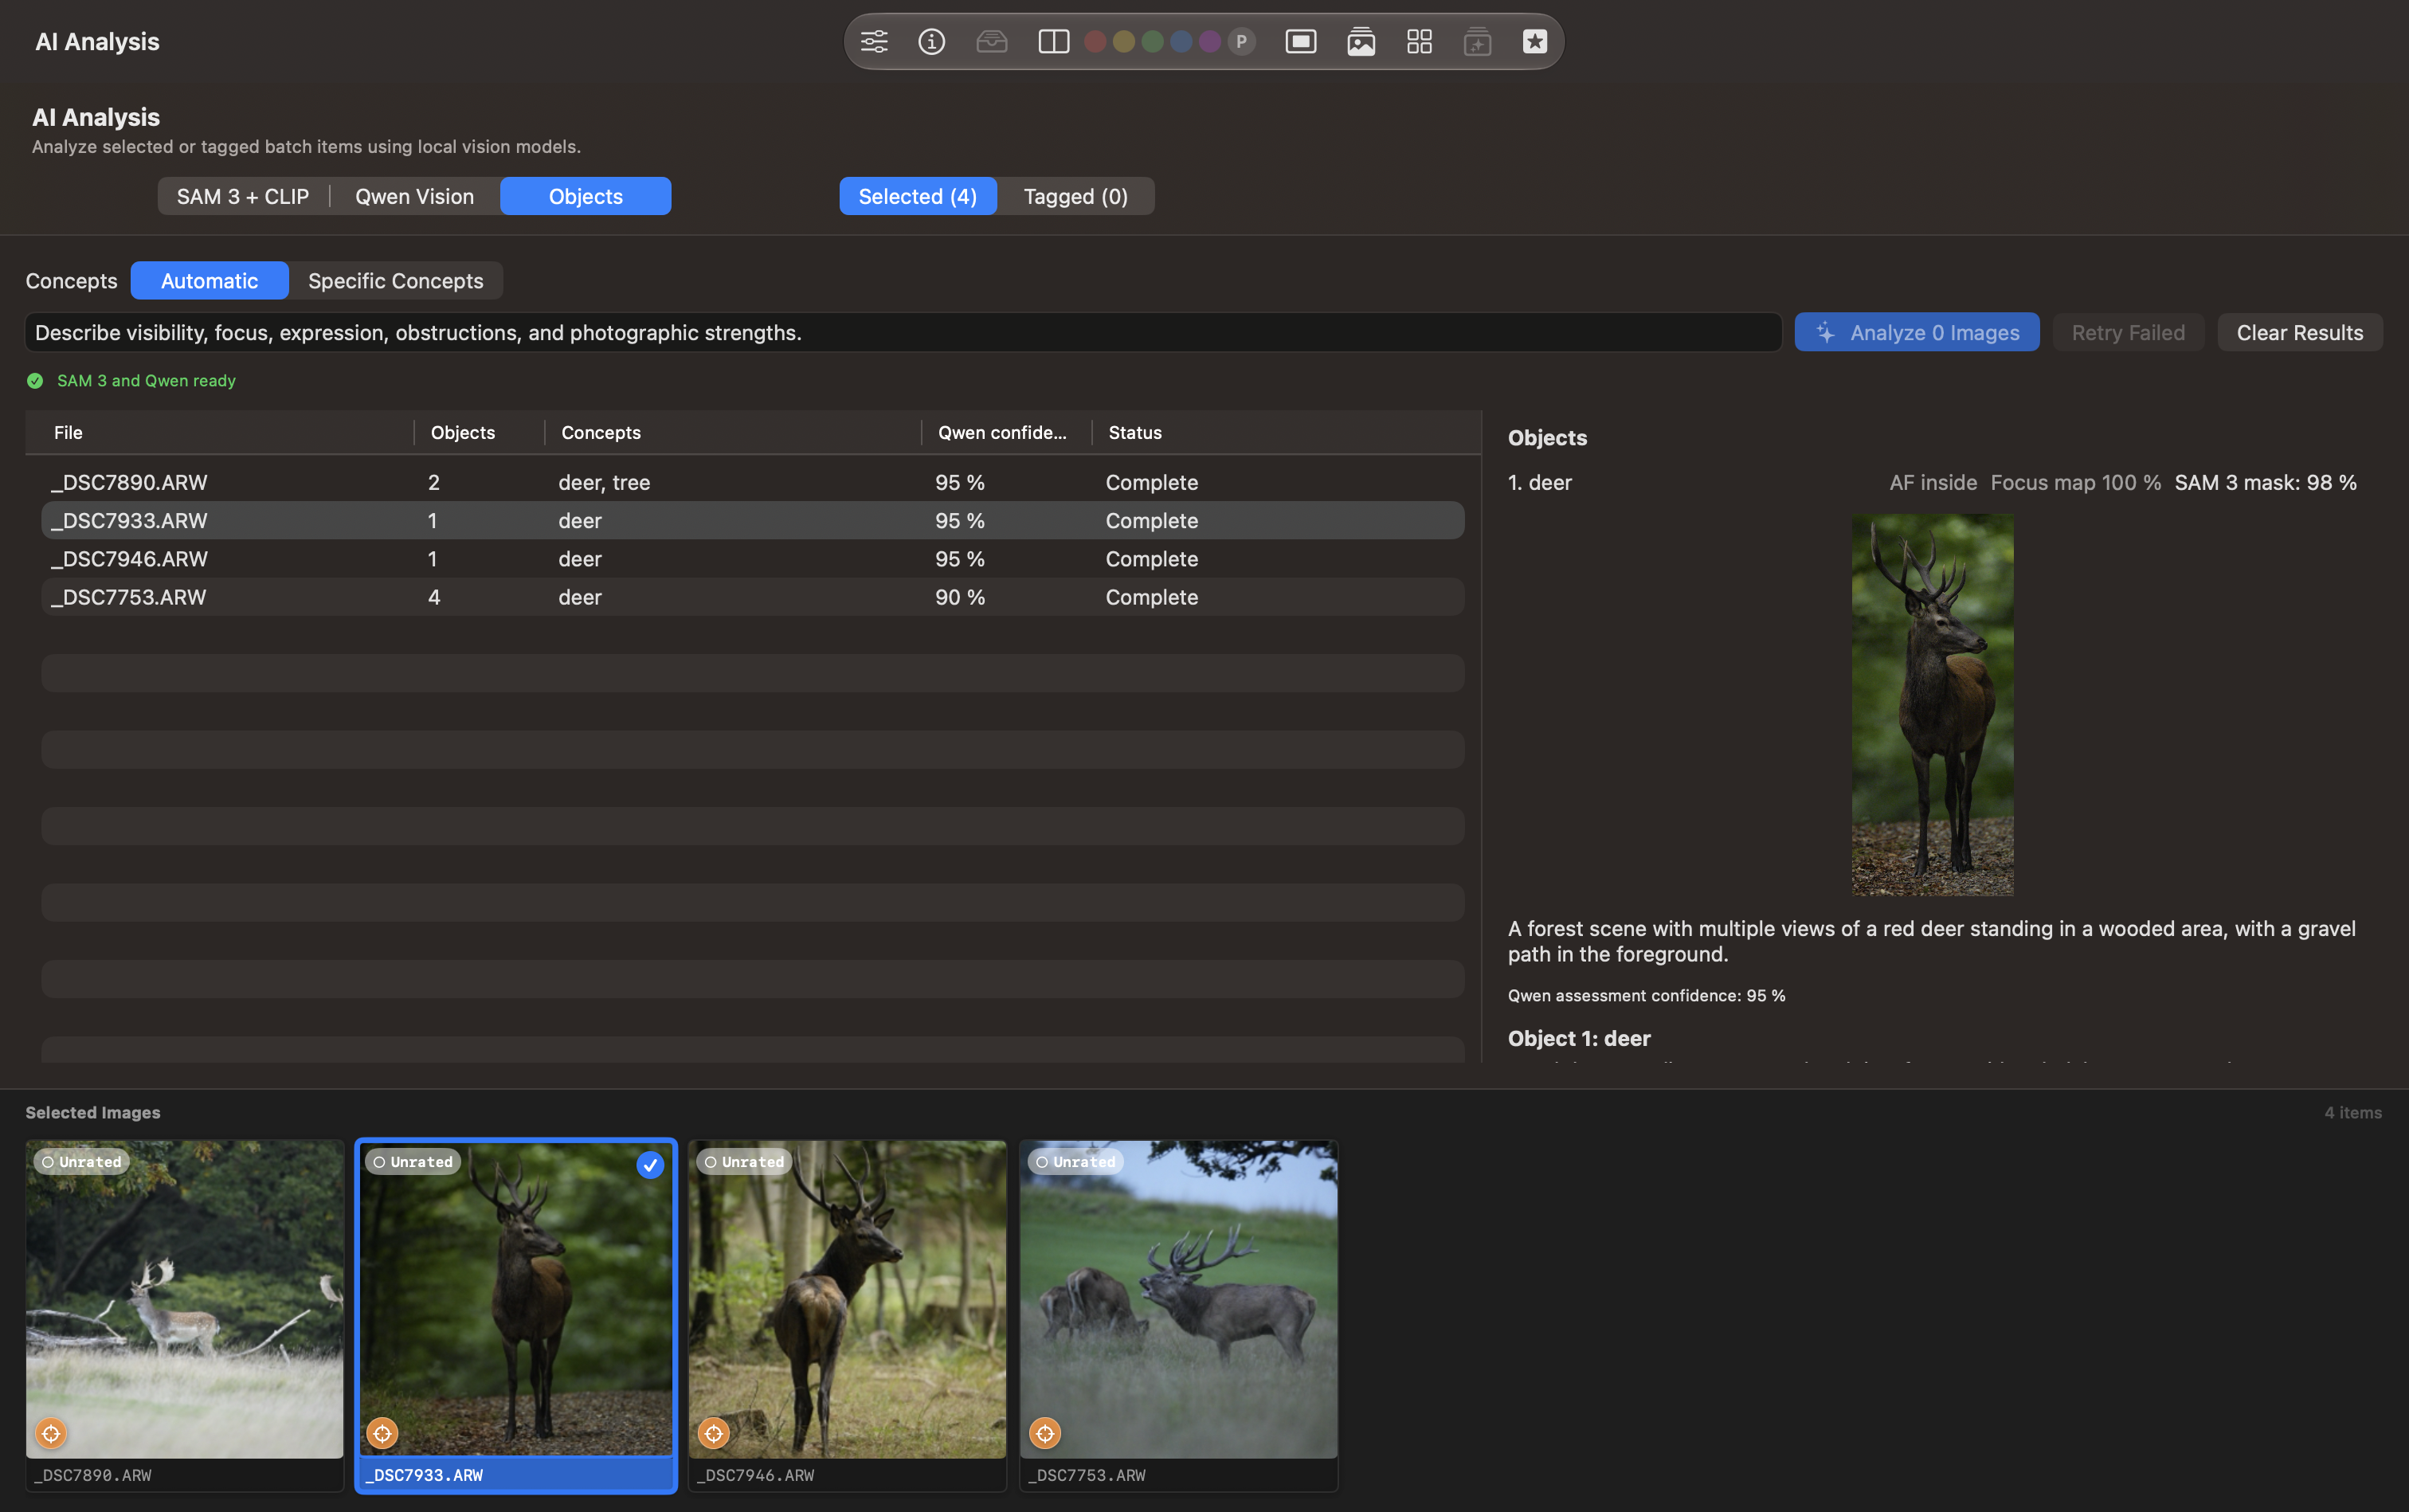Select the red color label swatch
This screenshot has width=2409, height=1512.
point(1095,41)
